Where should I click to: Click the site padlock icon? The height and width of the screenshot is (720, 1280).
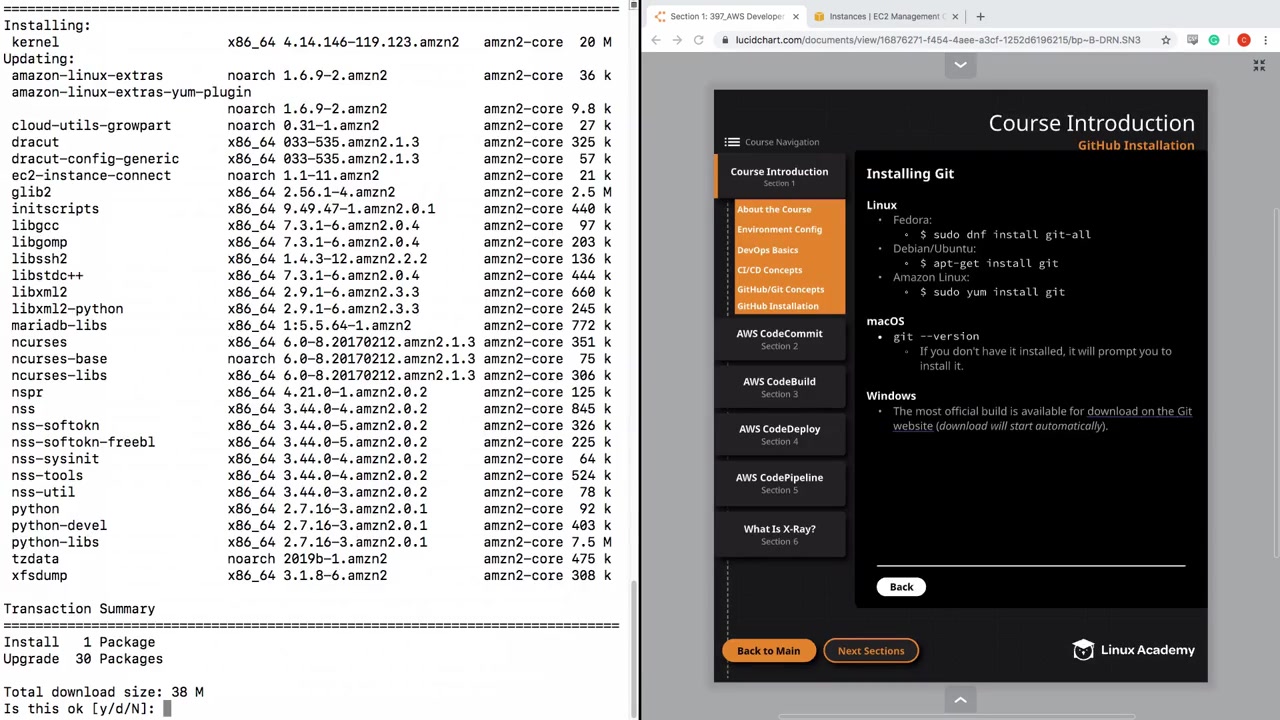point(726,40)
